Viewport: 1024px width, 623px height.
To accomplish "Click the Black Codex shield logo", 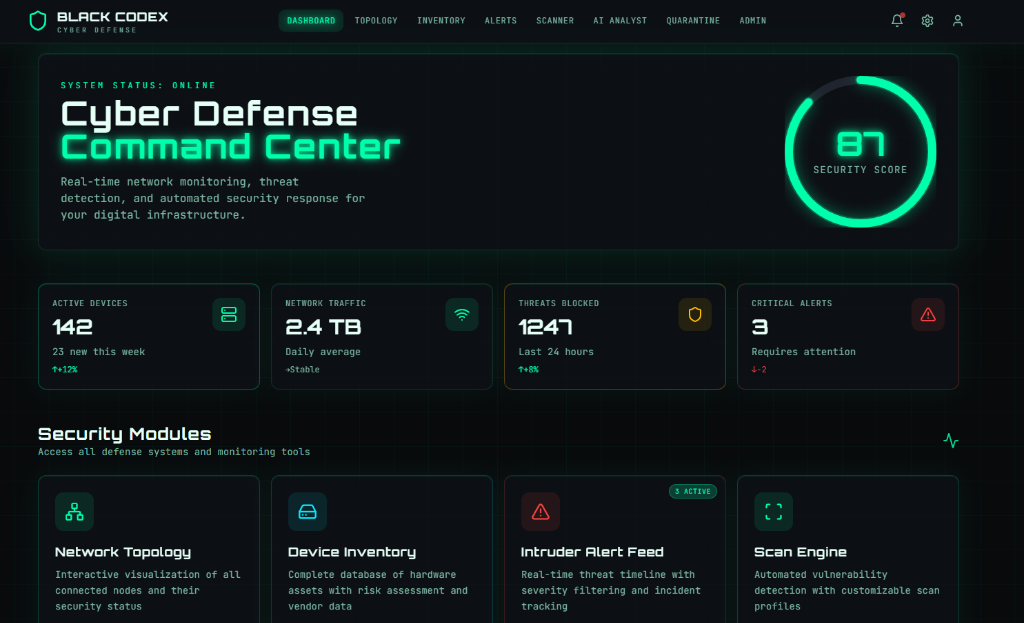I will [38, 21].
